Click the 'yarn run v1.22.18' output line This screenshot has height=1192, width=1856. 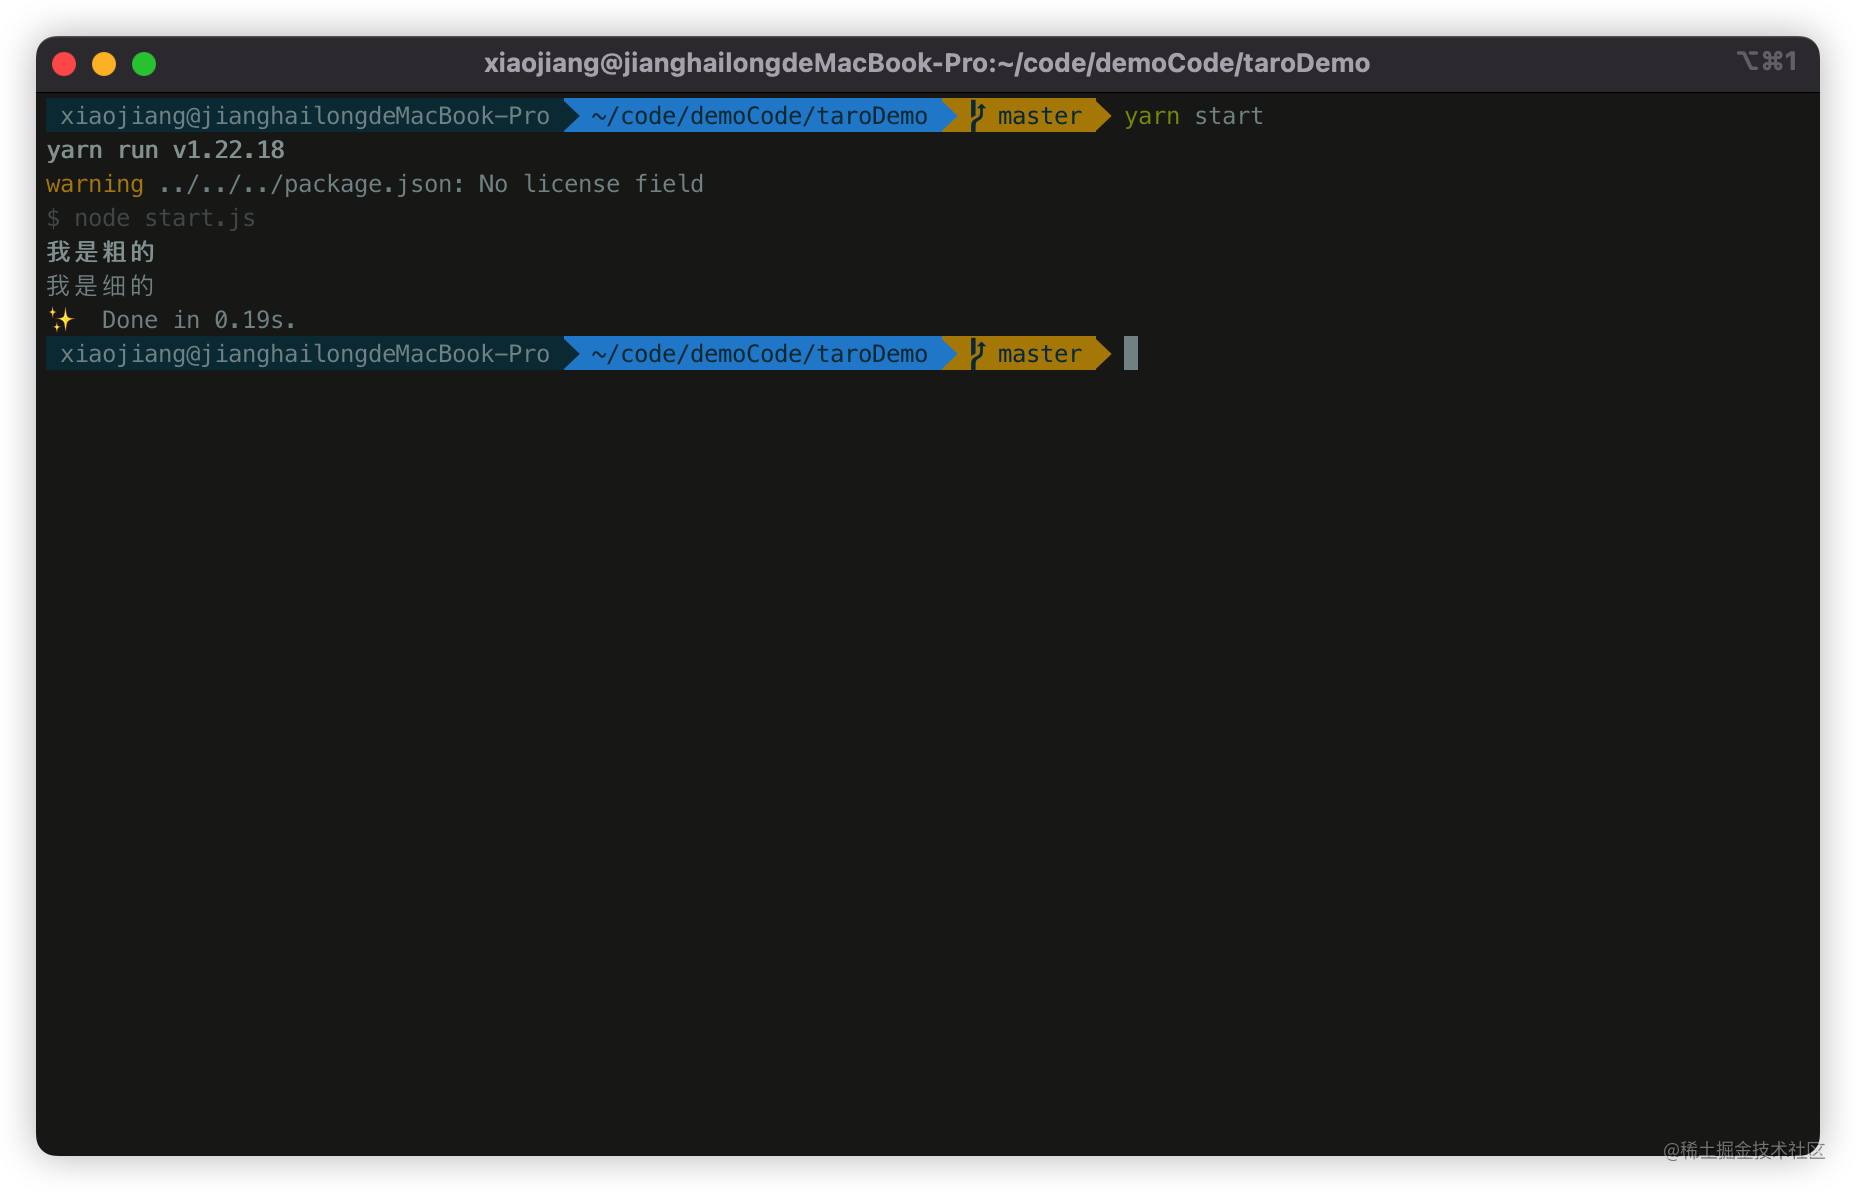pos(166,150)
